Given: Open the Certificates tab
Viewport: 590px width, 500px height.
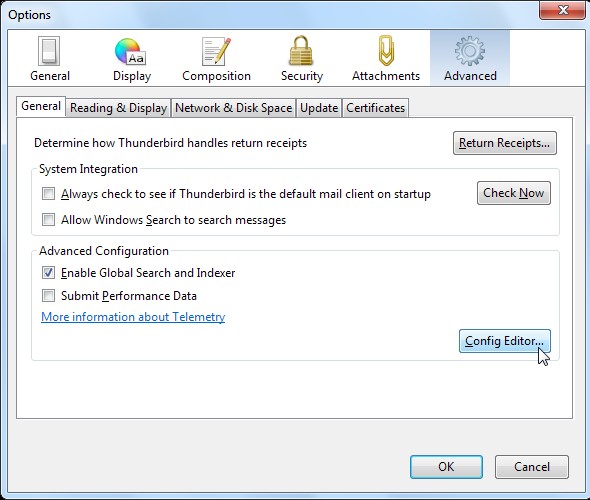Looking at the screenshot, I should tap(376, 108).
